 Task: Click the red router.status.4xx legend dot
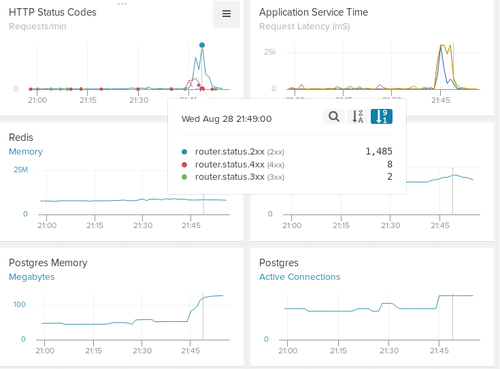pos(184,165)
